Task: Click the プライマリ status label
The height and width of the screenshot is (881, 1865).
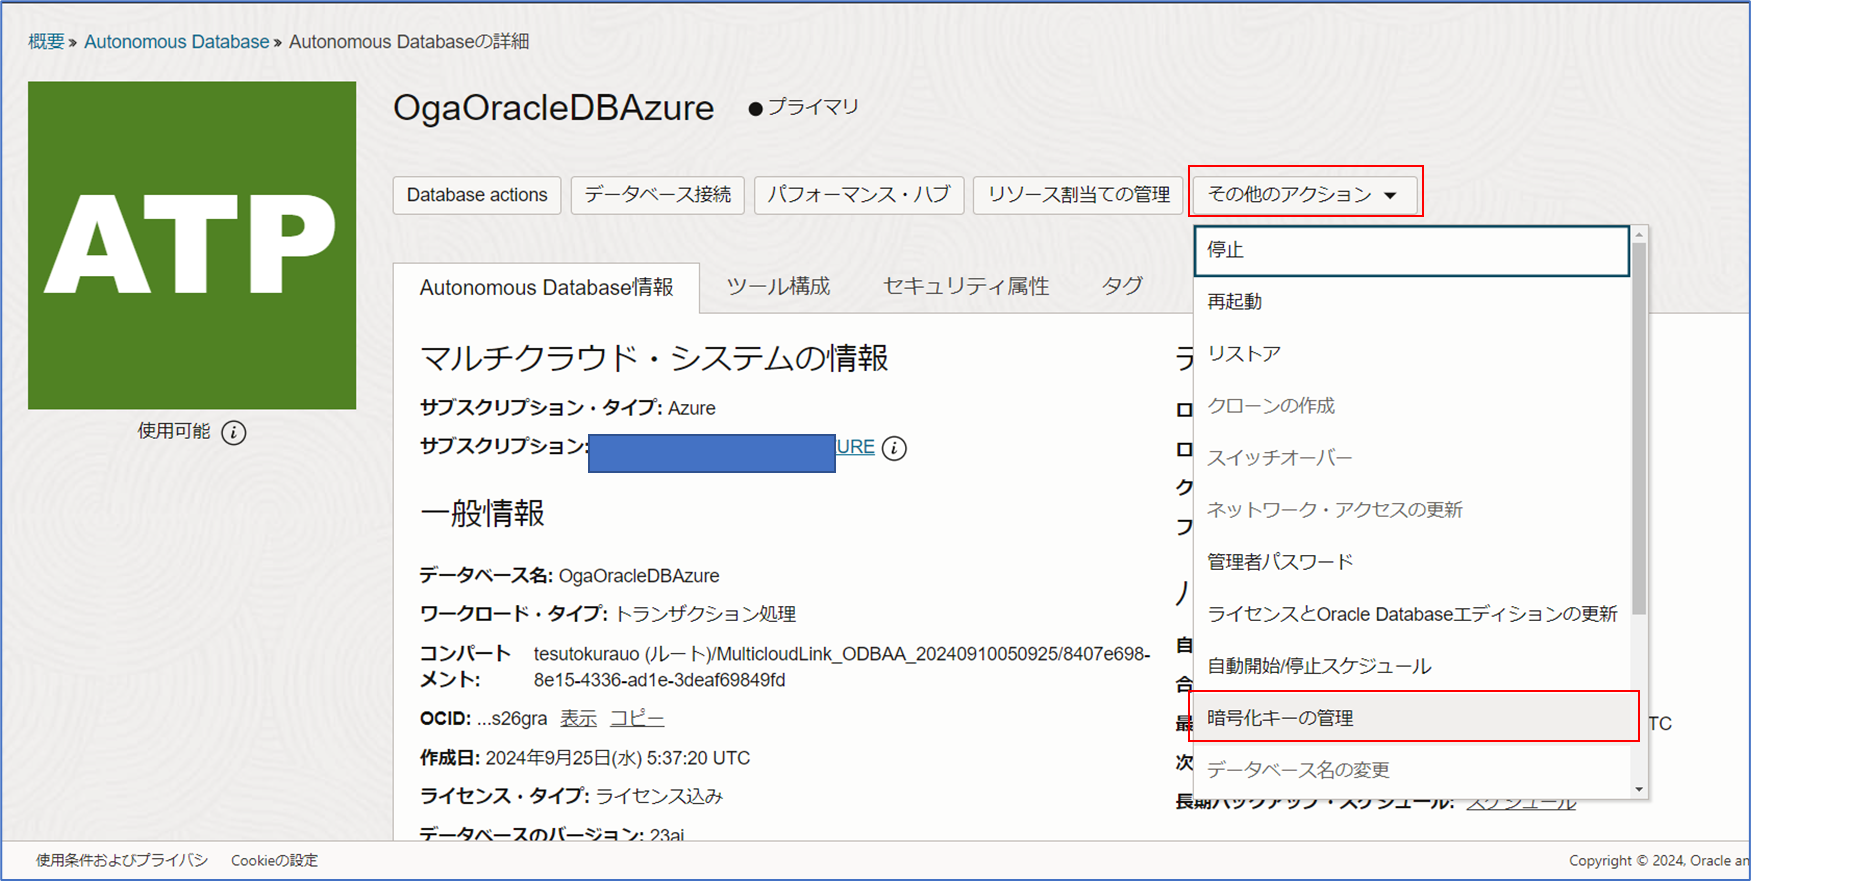Action: tap(813, 107)
